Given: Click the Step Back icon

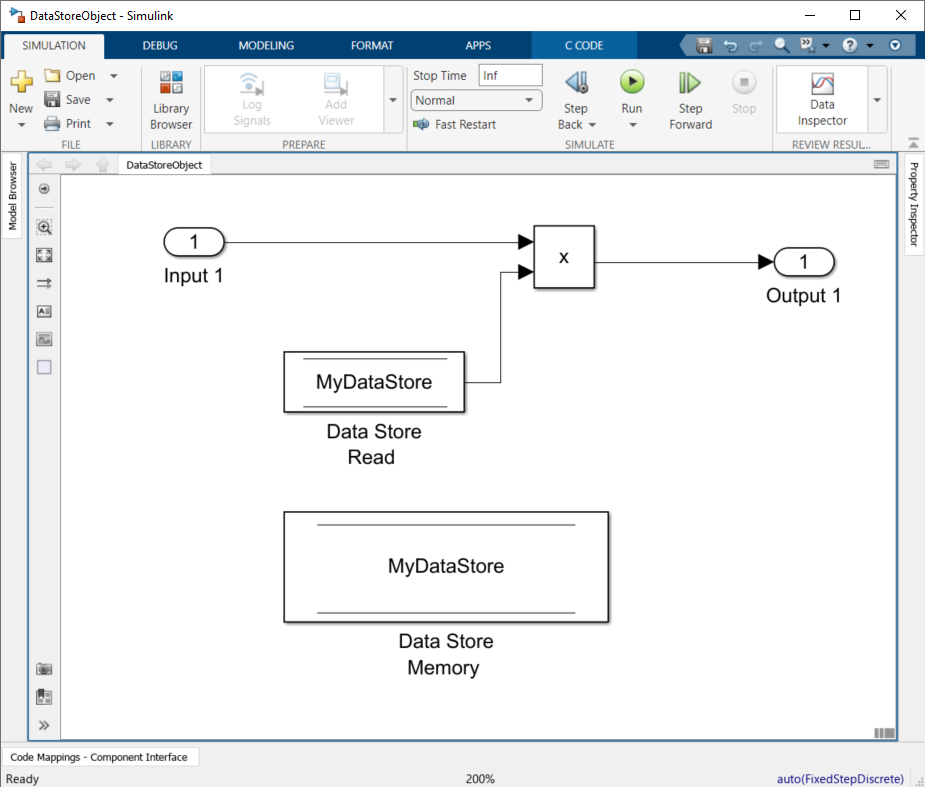Looking at the screenshot, I should coord(576,83).
